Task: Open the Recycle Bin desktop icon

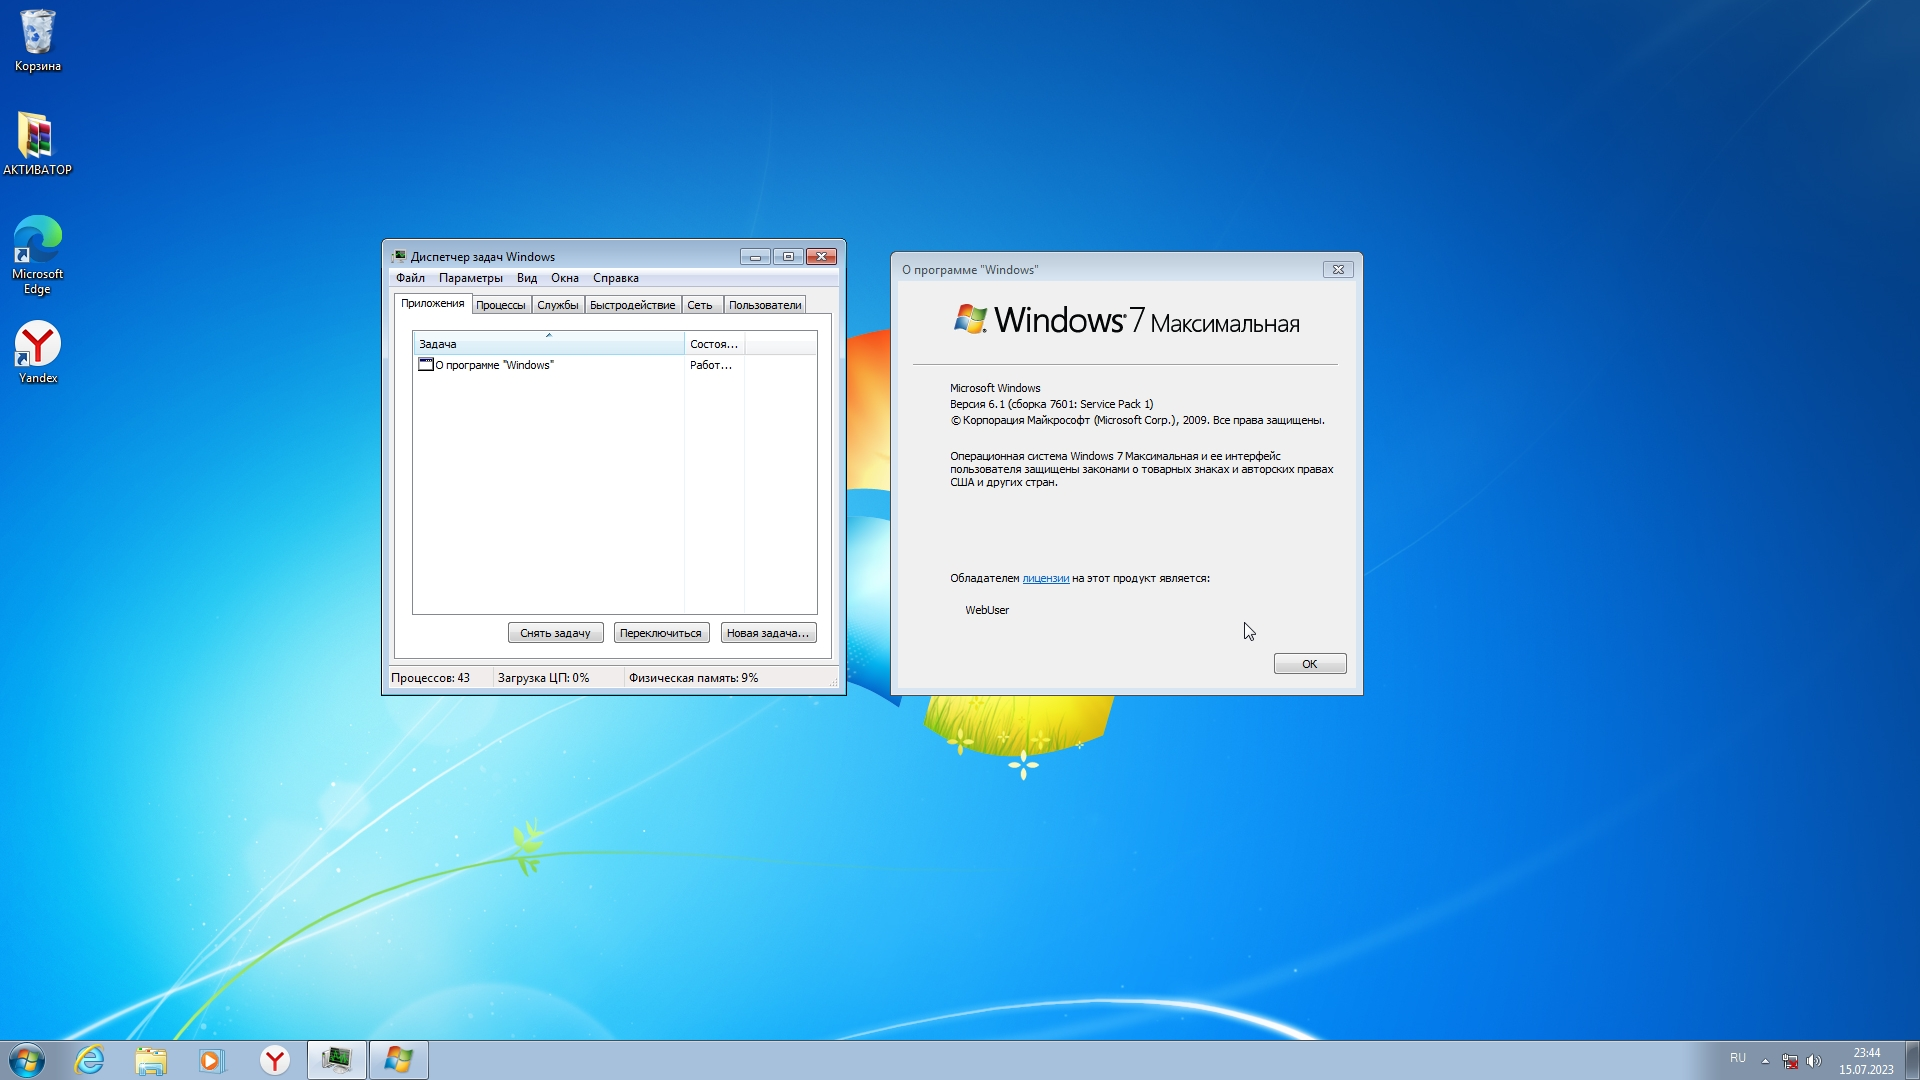Action: (38, 40)
